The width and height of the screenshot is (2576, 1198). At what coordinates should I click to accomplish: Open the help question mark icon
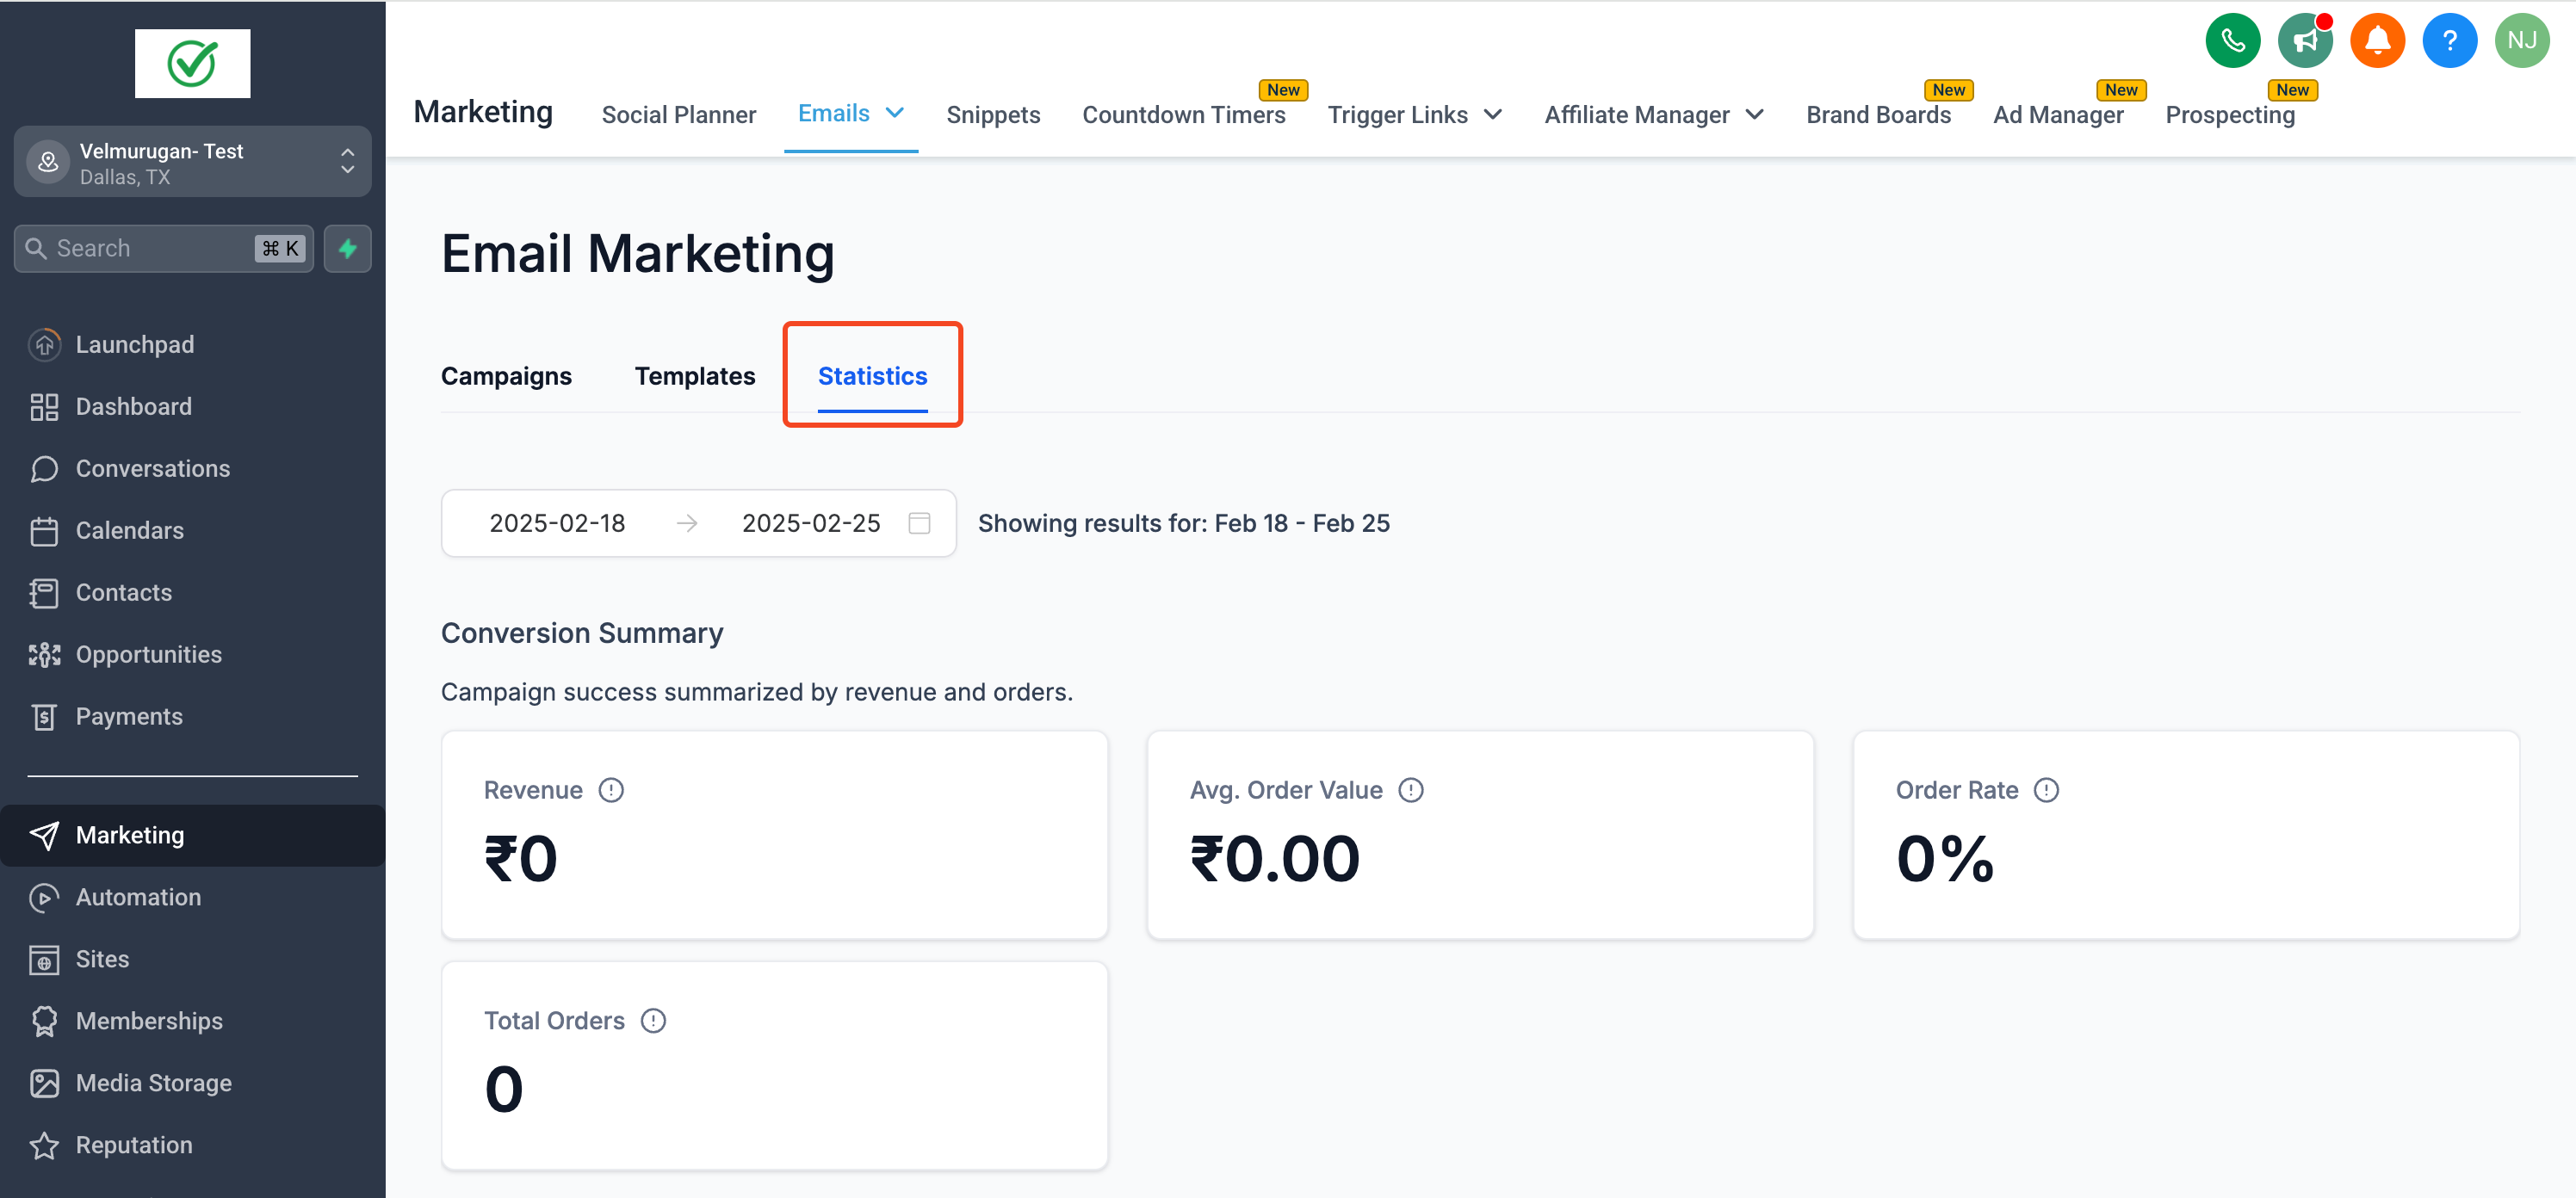[x=2450, y=40]
